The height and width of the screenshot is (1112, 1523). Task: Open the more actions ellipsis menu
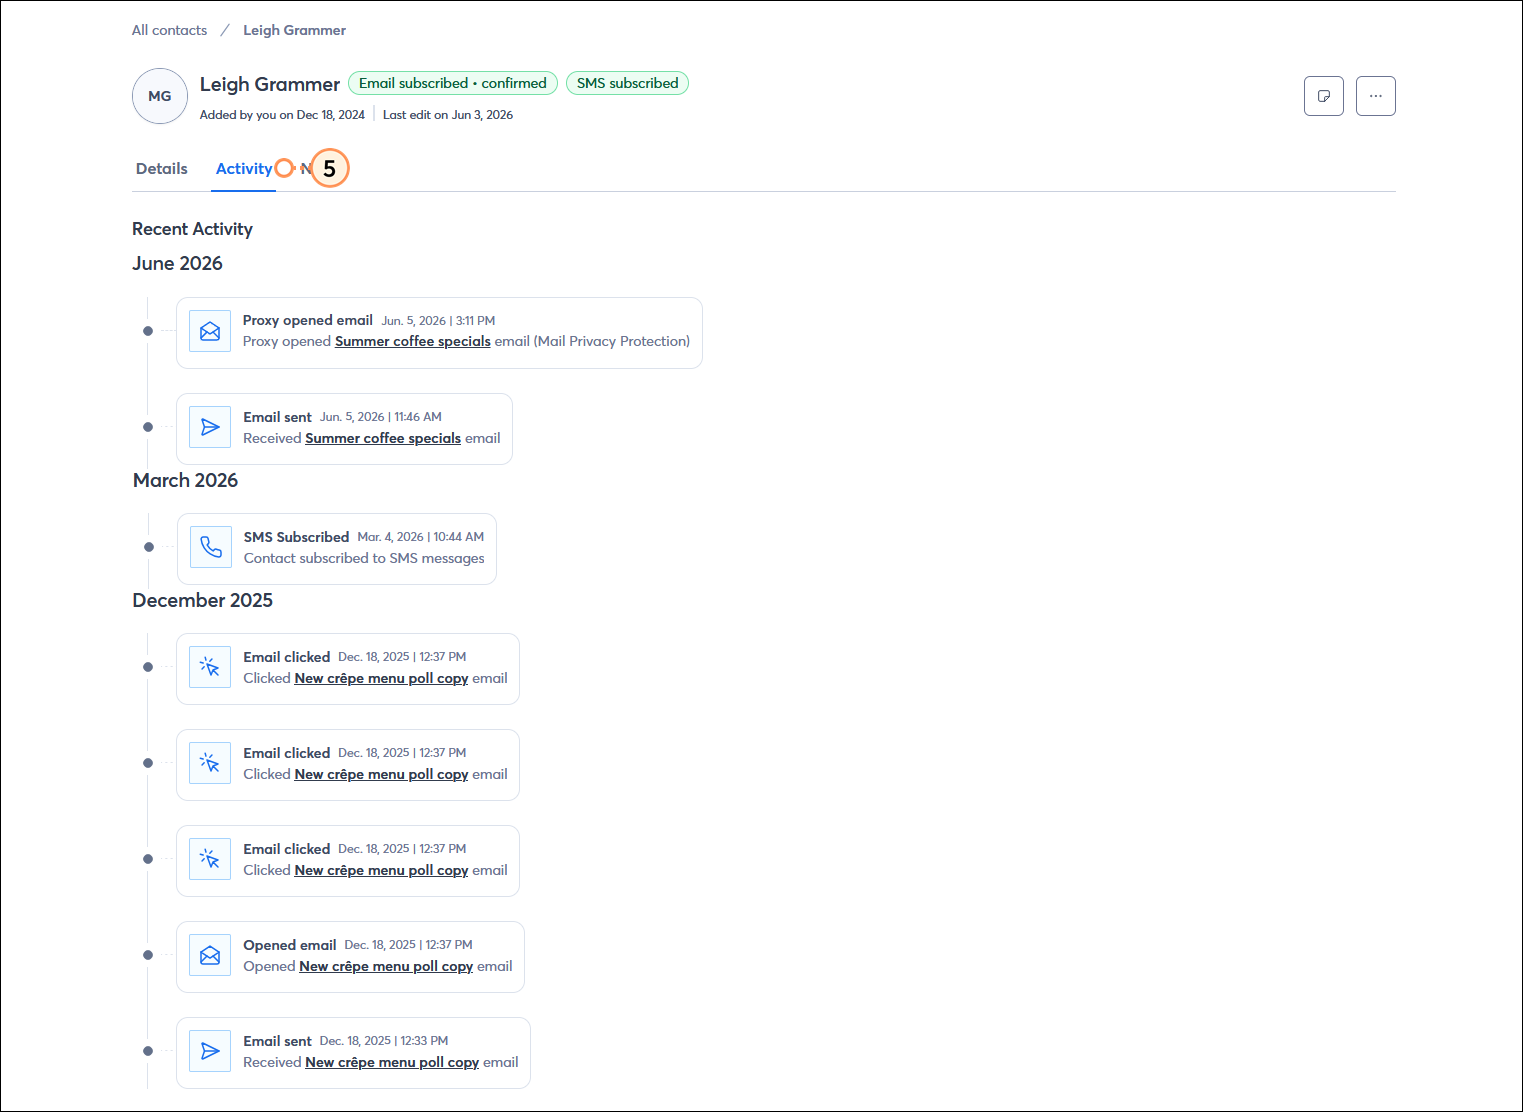1375,96
